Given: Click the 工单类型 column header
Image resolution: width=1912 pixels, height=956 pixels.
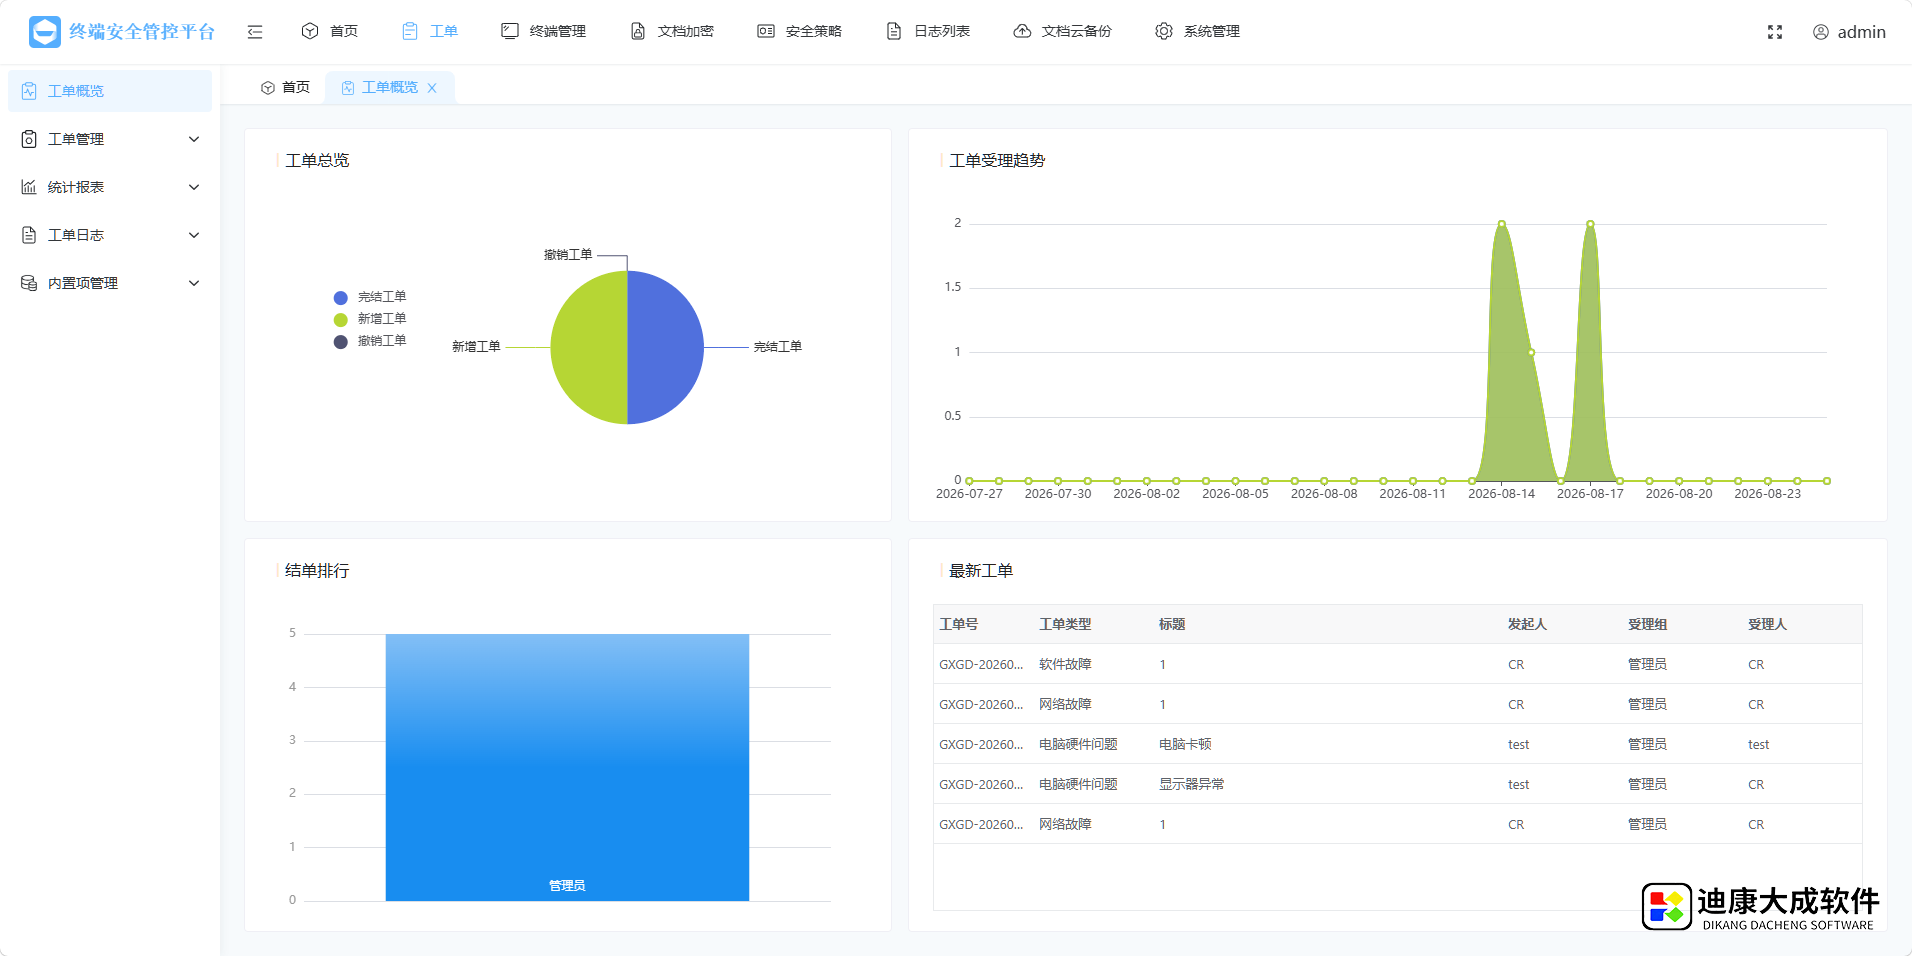Looking at the screenshot, I should click(1065, 624).
